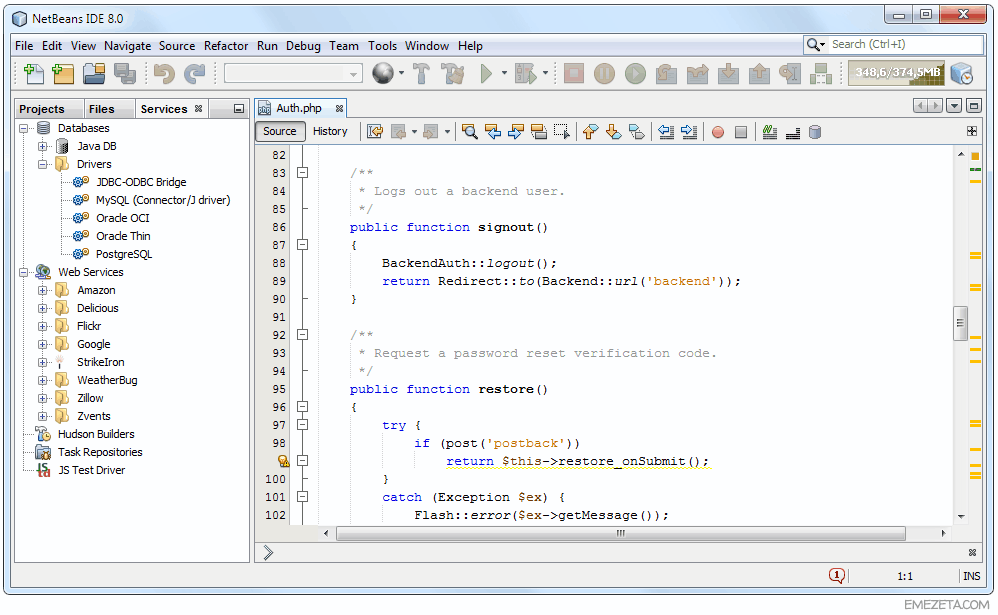
Task: Close the Services tab
Action: pos(199,109)
